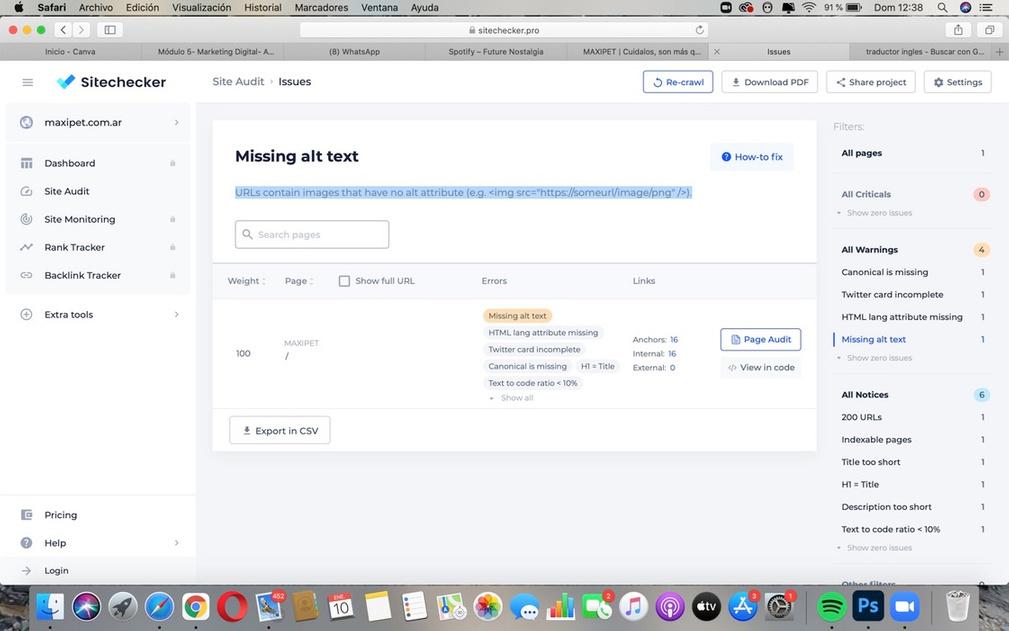Open the Pricing page
The width and height of the screenshot is (1009, 631).
coord(60,515)
